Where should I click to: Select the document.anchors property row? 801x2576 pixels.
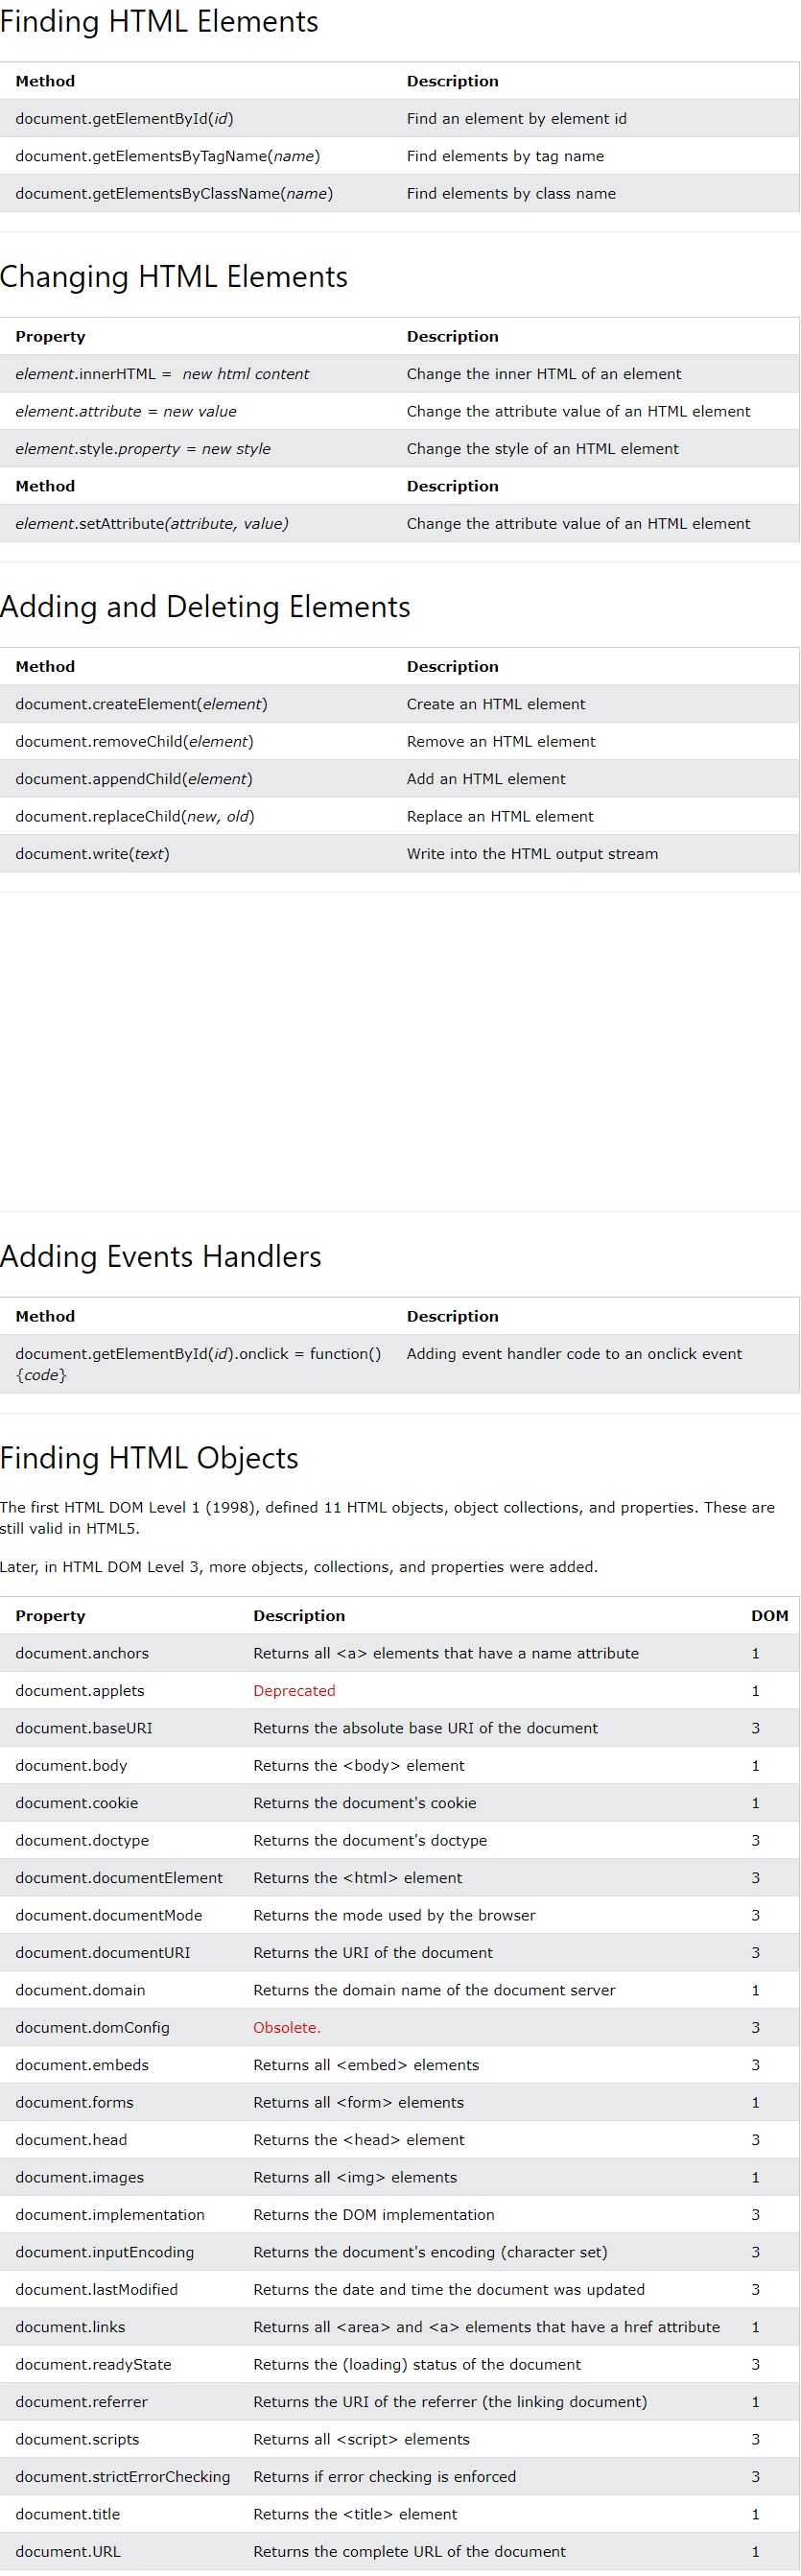coord(400,1653)
